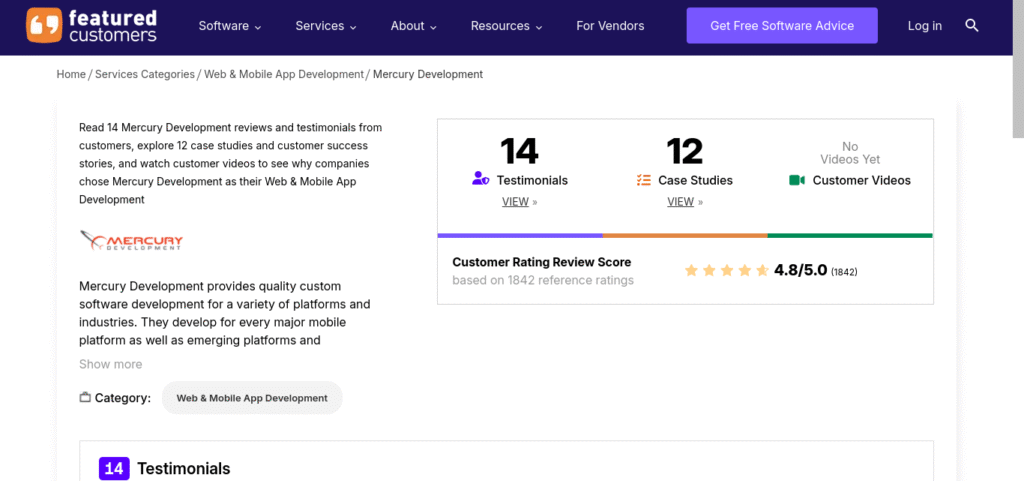
Task: Select the briefcase icon beside Category
Action: coord(85,397)
